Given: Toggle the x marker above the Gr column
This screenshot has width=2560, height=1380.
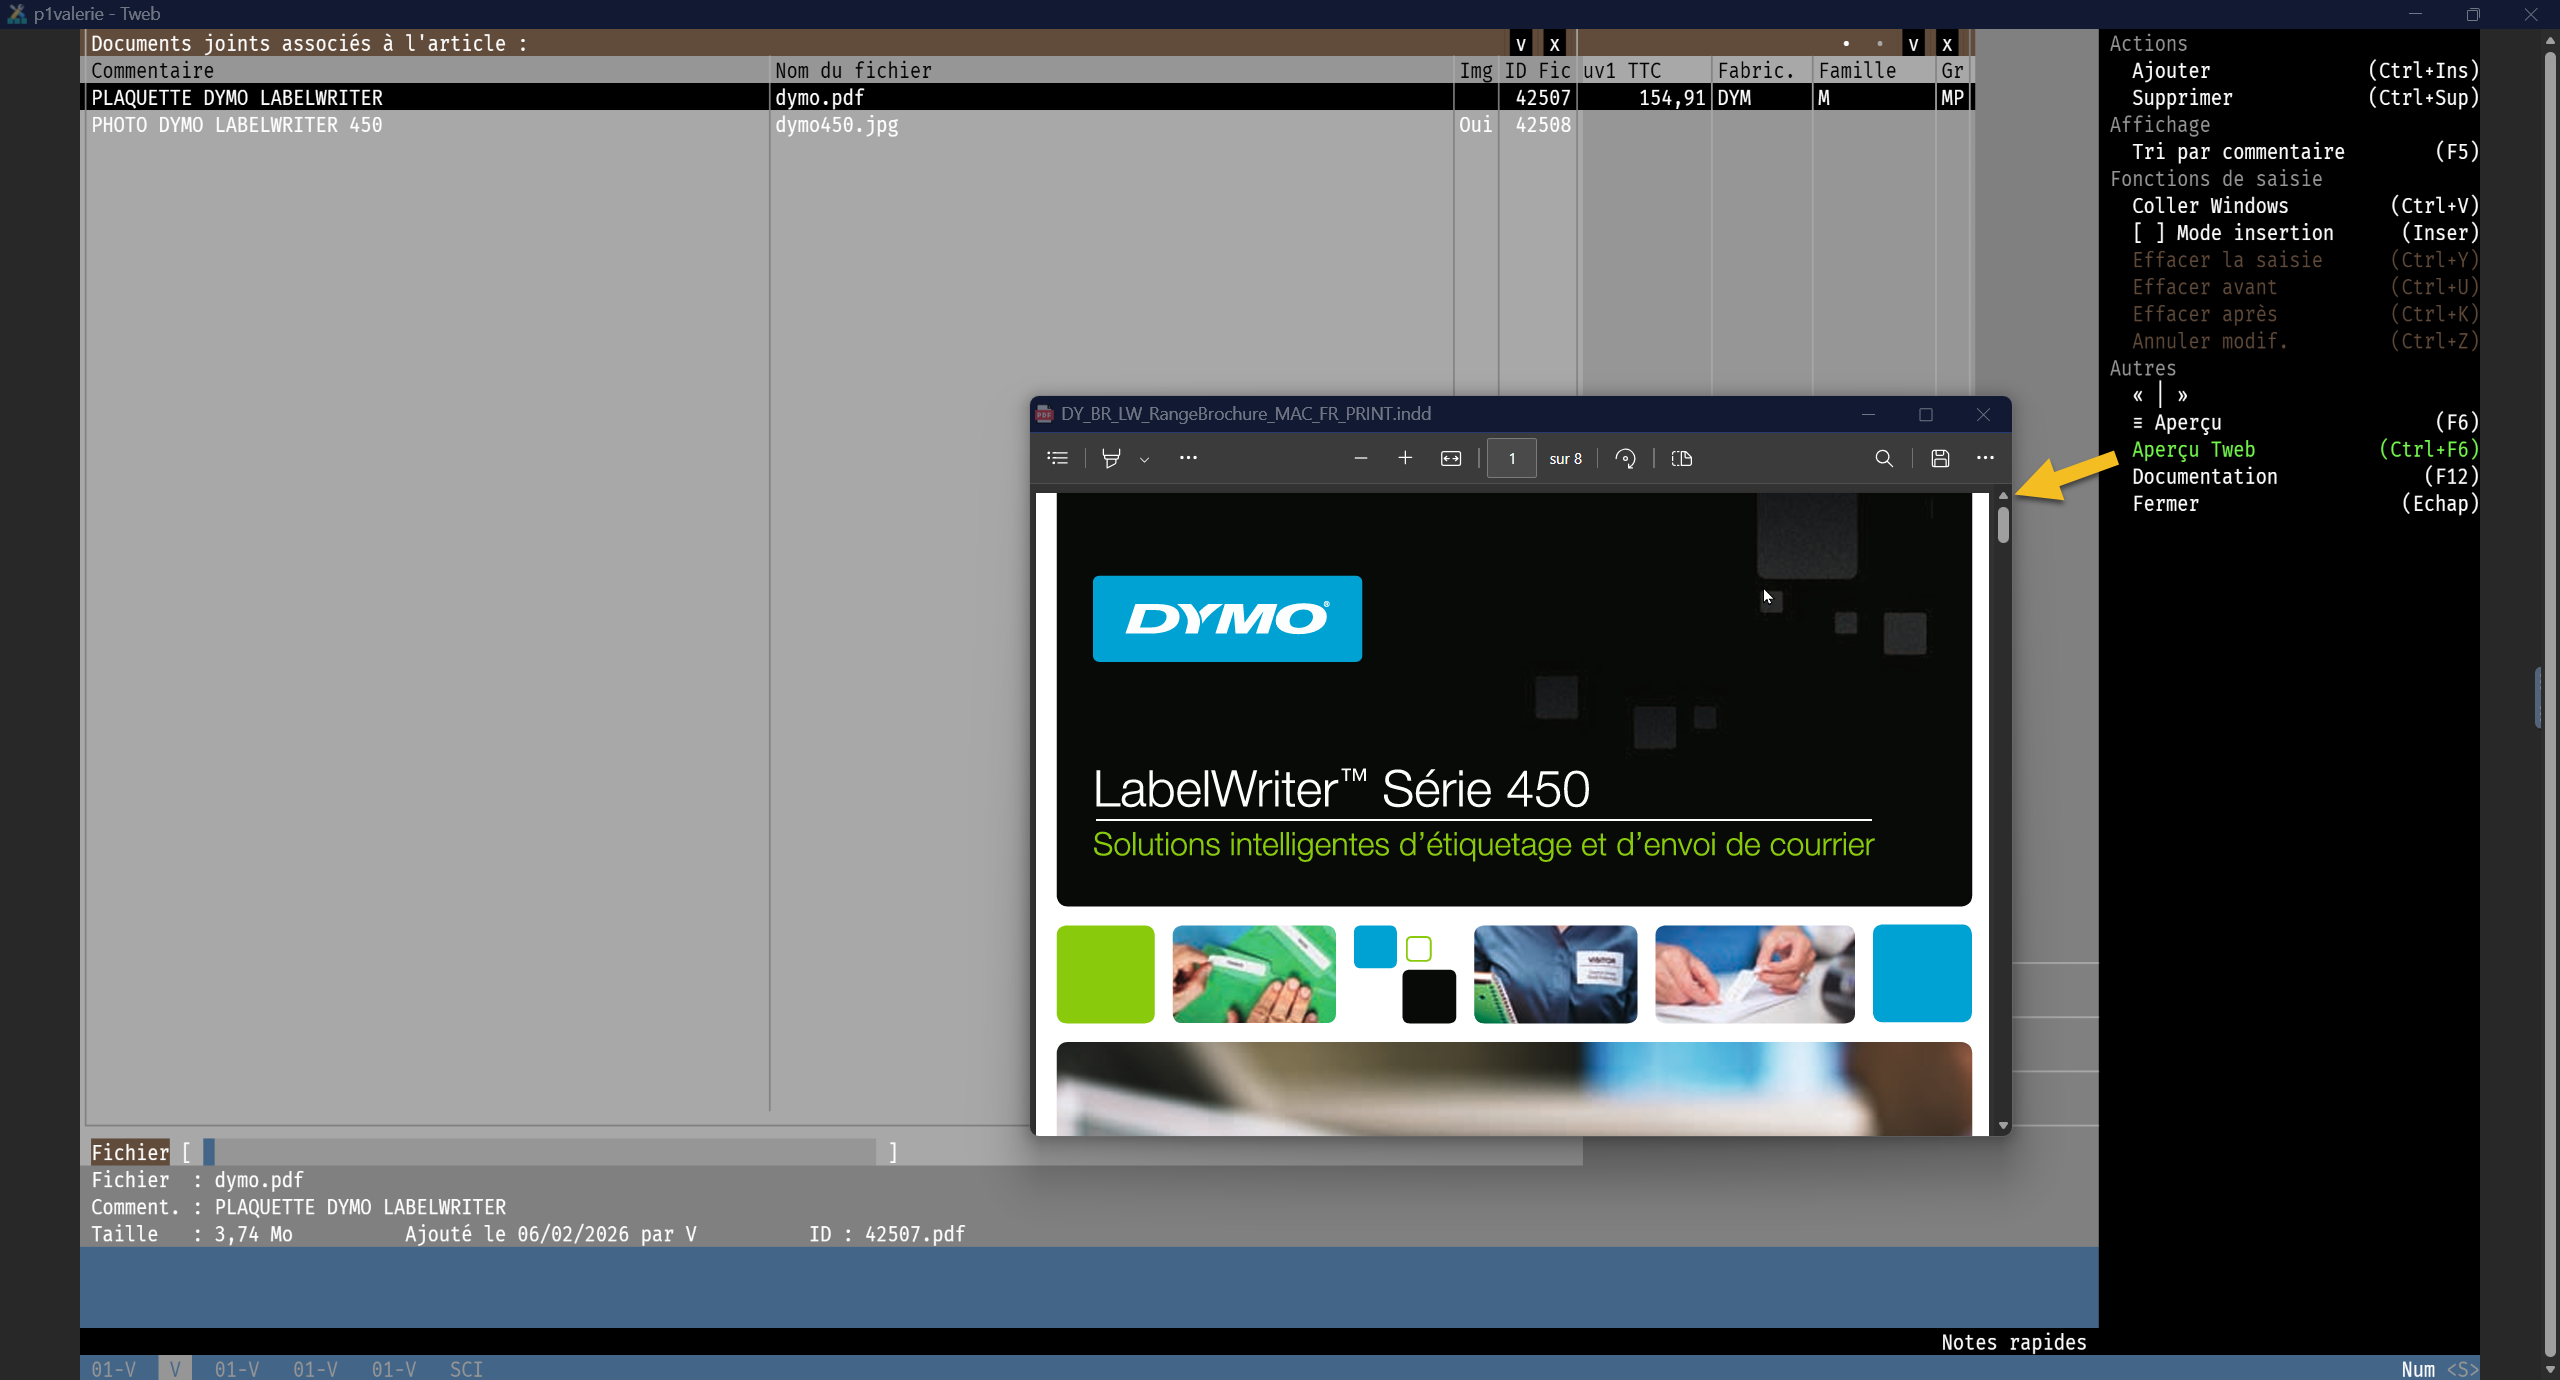Looking at the screenshot, I should [x=1947, y=44].
